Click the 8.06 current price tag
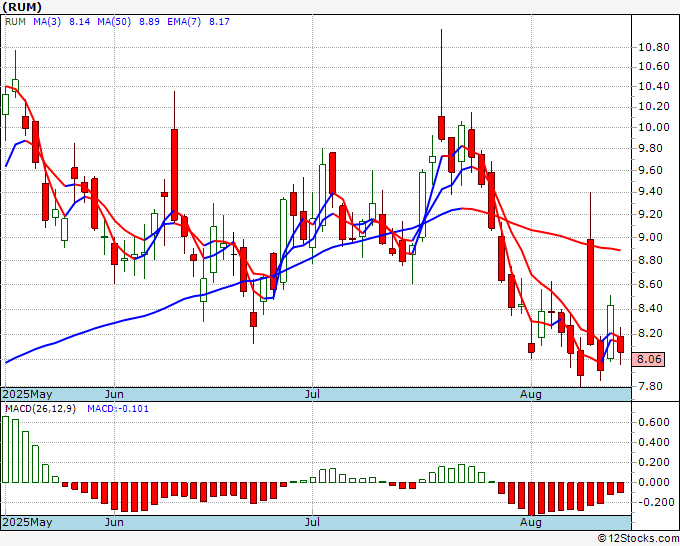Screen dimensions: 680x546 click(x=648, y=359)
